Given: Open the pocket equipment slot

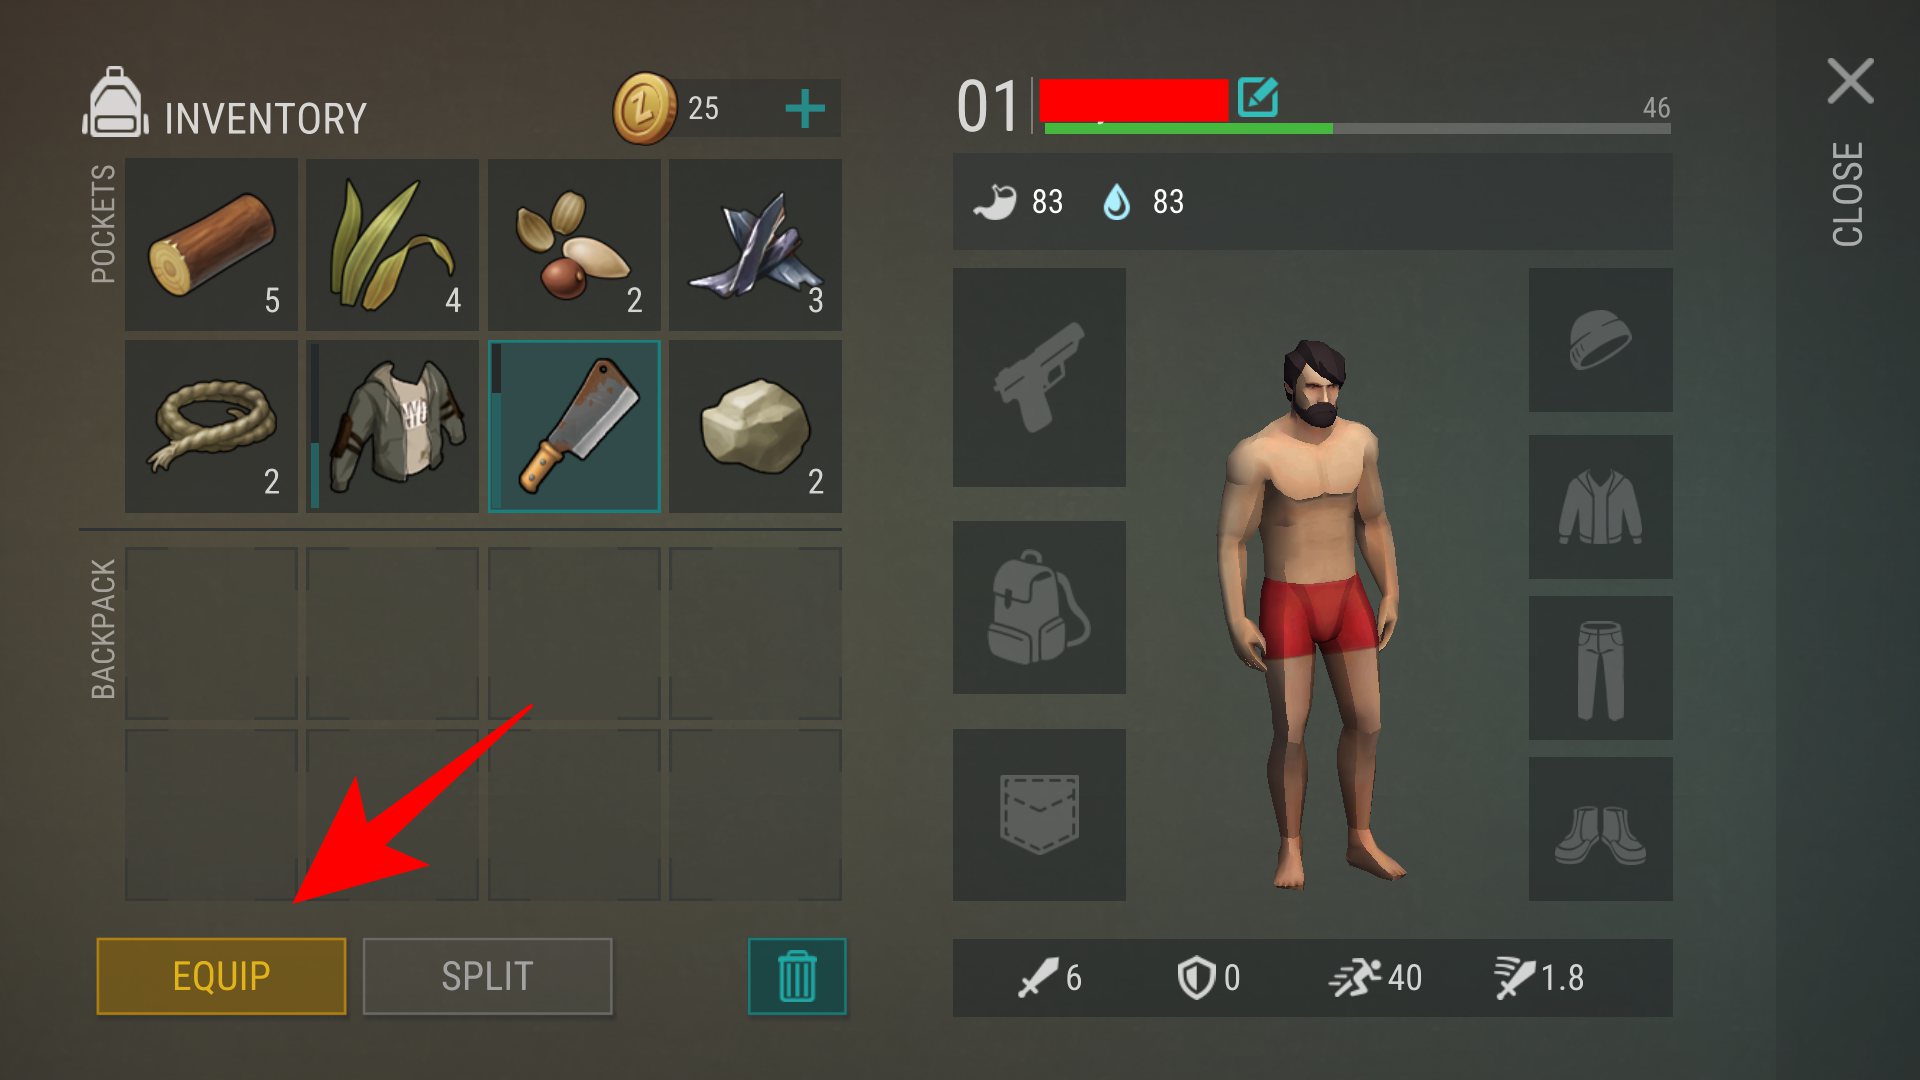Looking at the screenshot, I should tap(1039, 814).
